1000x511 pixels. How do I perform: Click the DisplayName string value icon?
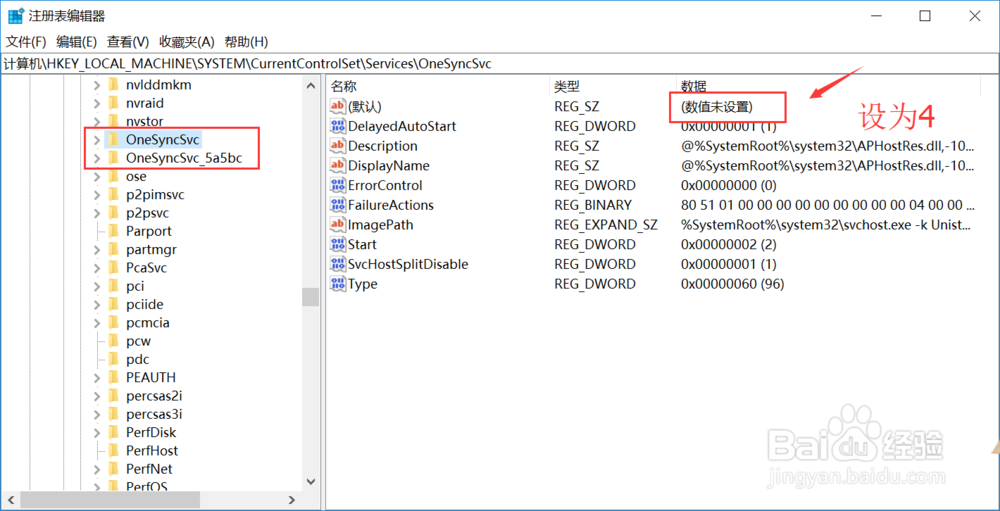coord(337,166)
